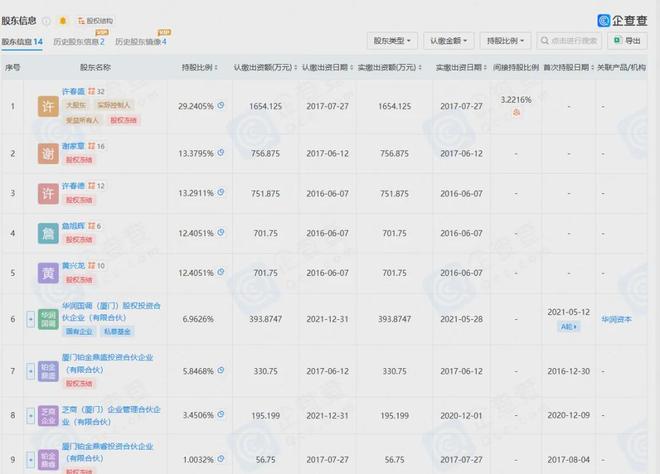Switch to the 历史股东镜像 tab
The height and width of the screenshot is (474, 660).
click(140, 42)
